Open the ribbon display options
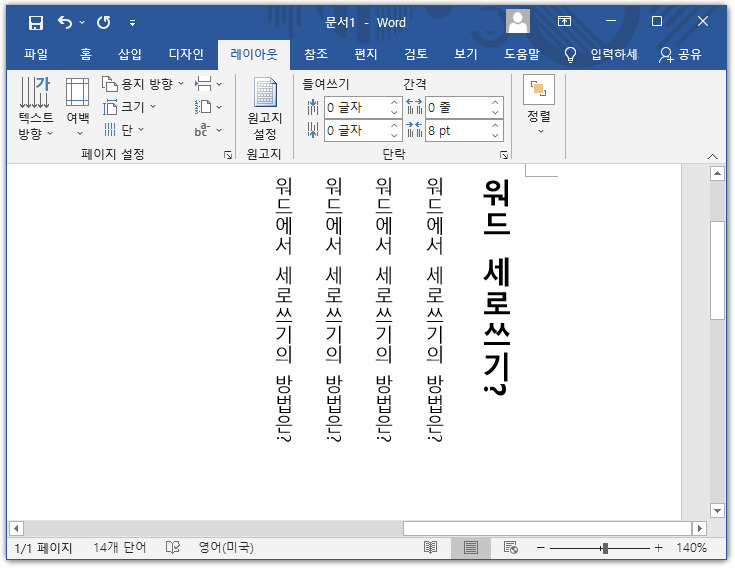 (x=564, y=22)
